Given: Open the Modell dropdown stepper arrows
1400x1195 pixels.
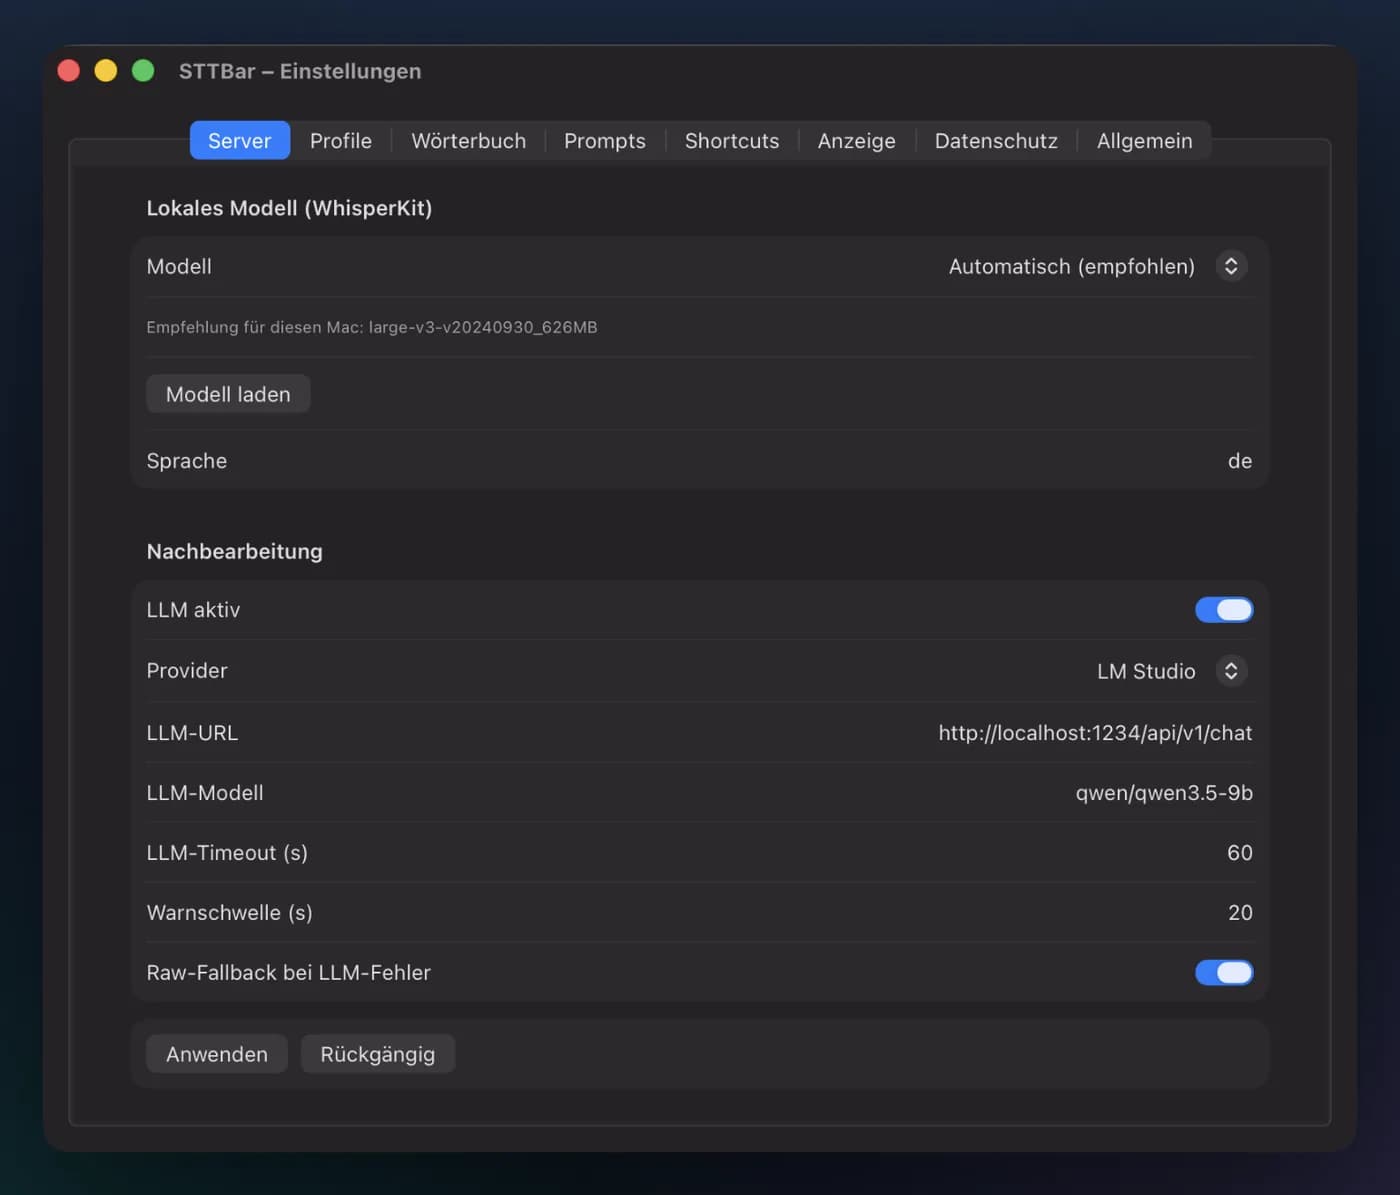Looking at the screenshot, I should (1231, 266).
